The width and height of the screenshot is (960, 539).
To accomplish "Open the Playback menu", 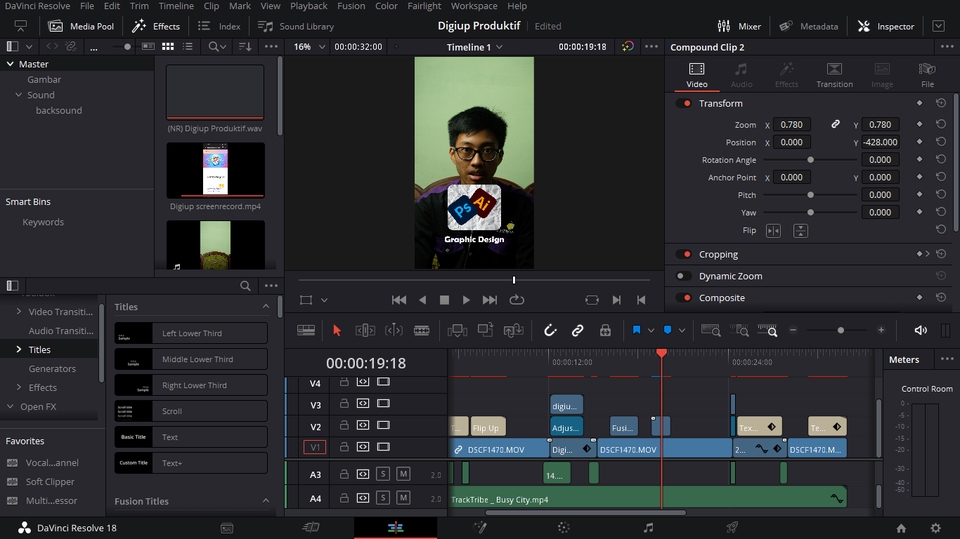I will pyautogui.click(x=309, y=6).
